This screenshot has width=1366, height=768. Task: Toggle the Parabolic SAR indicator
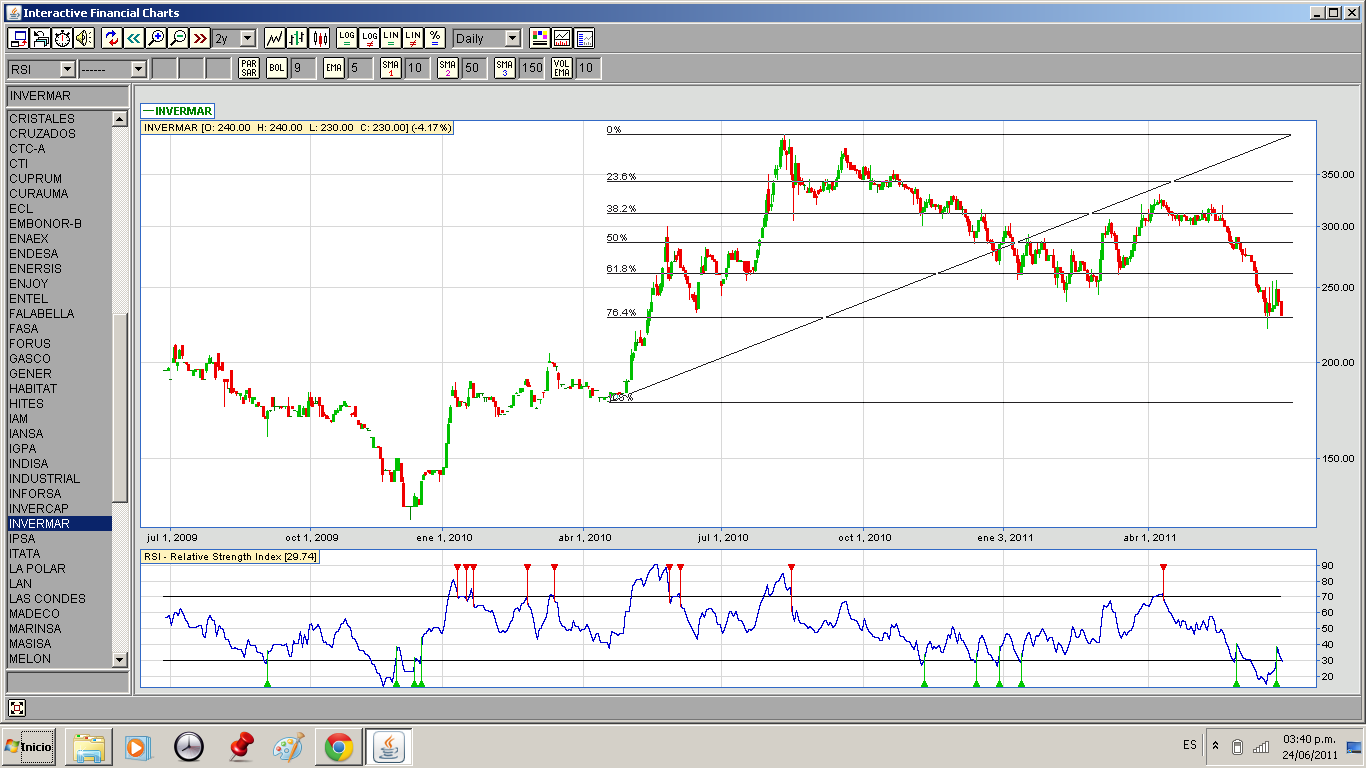(x=249, y=68)
